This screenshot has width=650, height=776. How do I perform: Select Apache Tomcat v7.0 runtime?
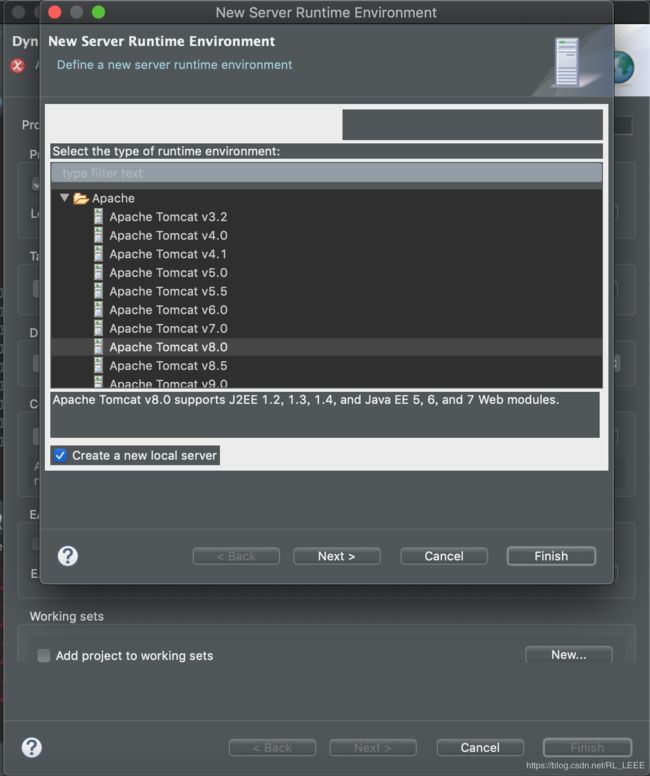(168, 328)
